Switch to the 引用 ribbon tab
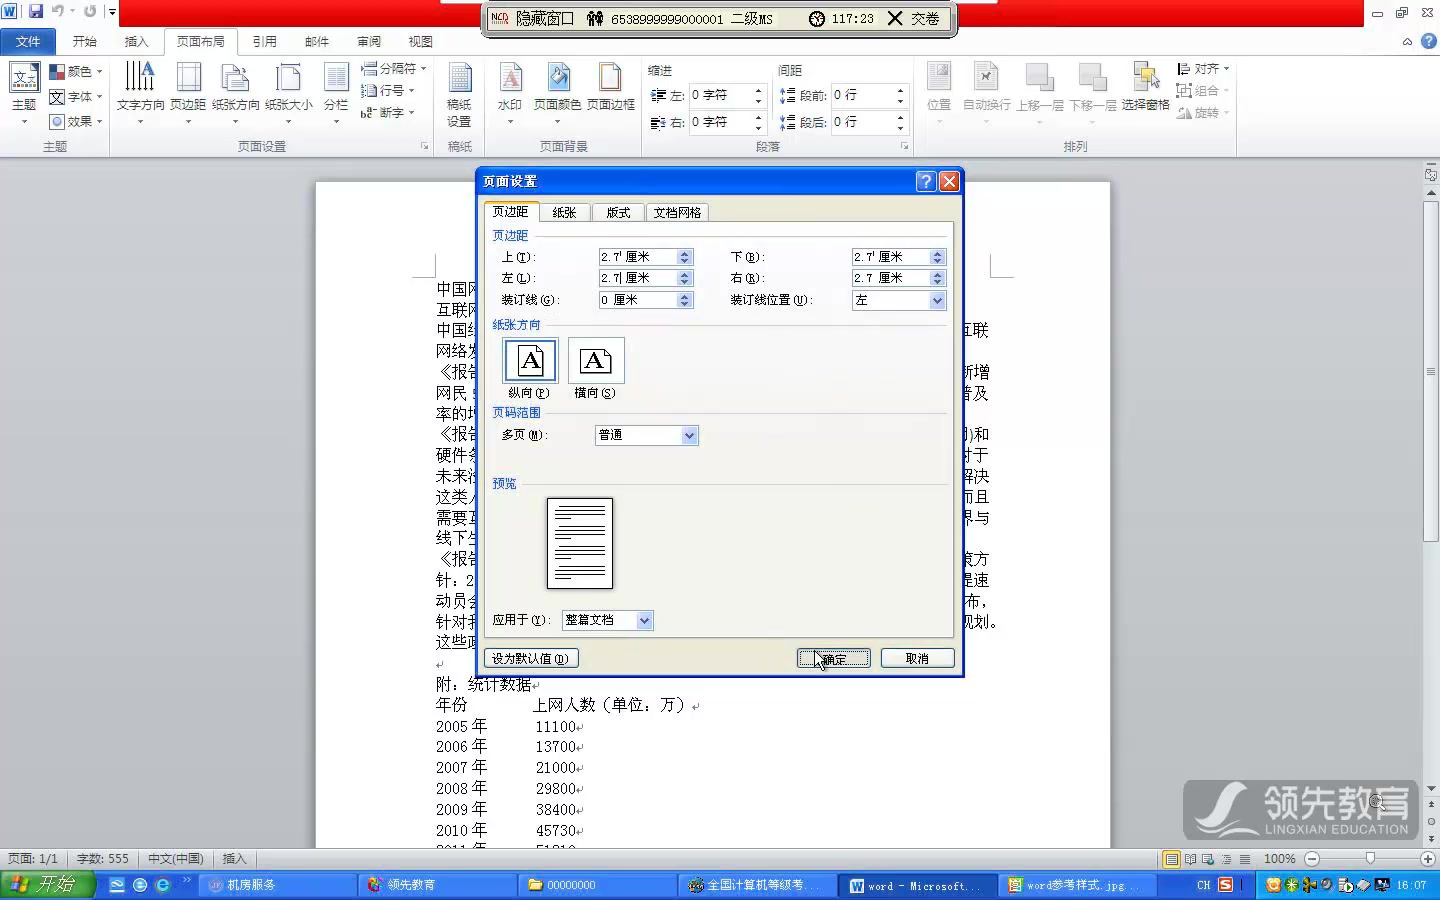Screen dimensions: 1440x900 (x=264, y=41)
